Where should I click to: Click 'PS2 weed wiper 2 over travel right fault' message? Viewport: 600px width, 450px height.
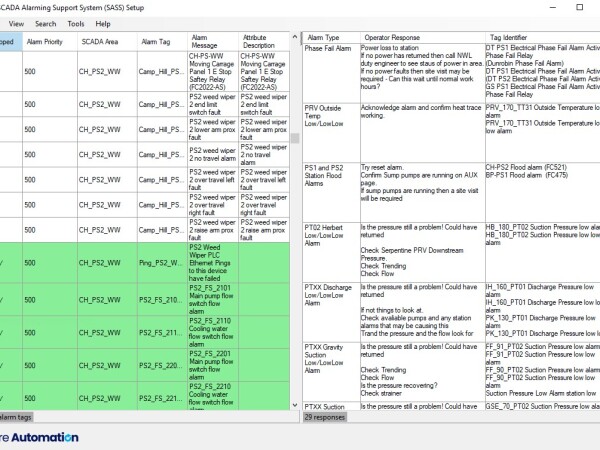coord(213,205)
